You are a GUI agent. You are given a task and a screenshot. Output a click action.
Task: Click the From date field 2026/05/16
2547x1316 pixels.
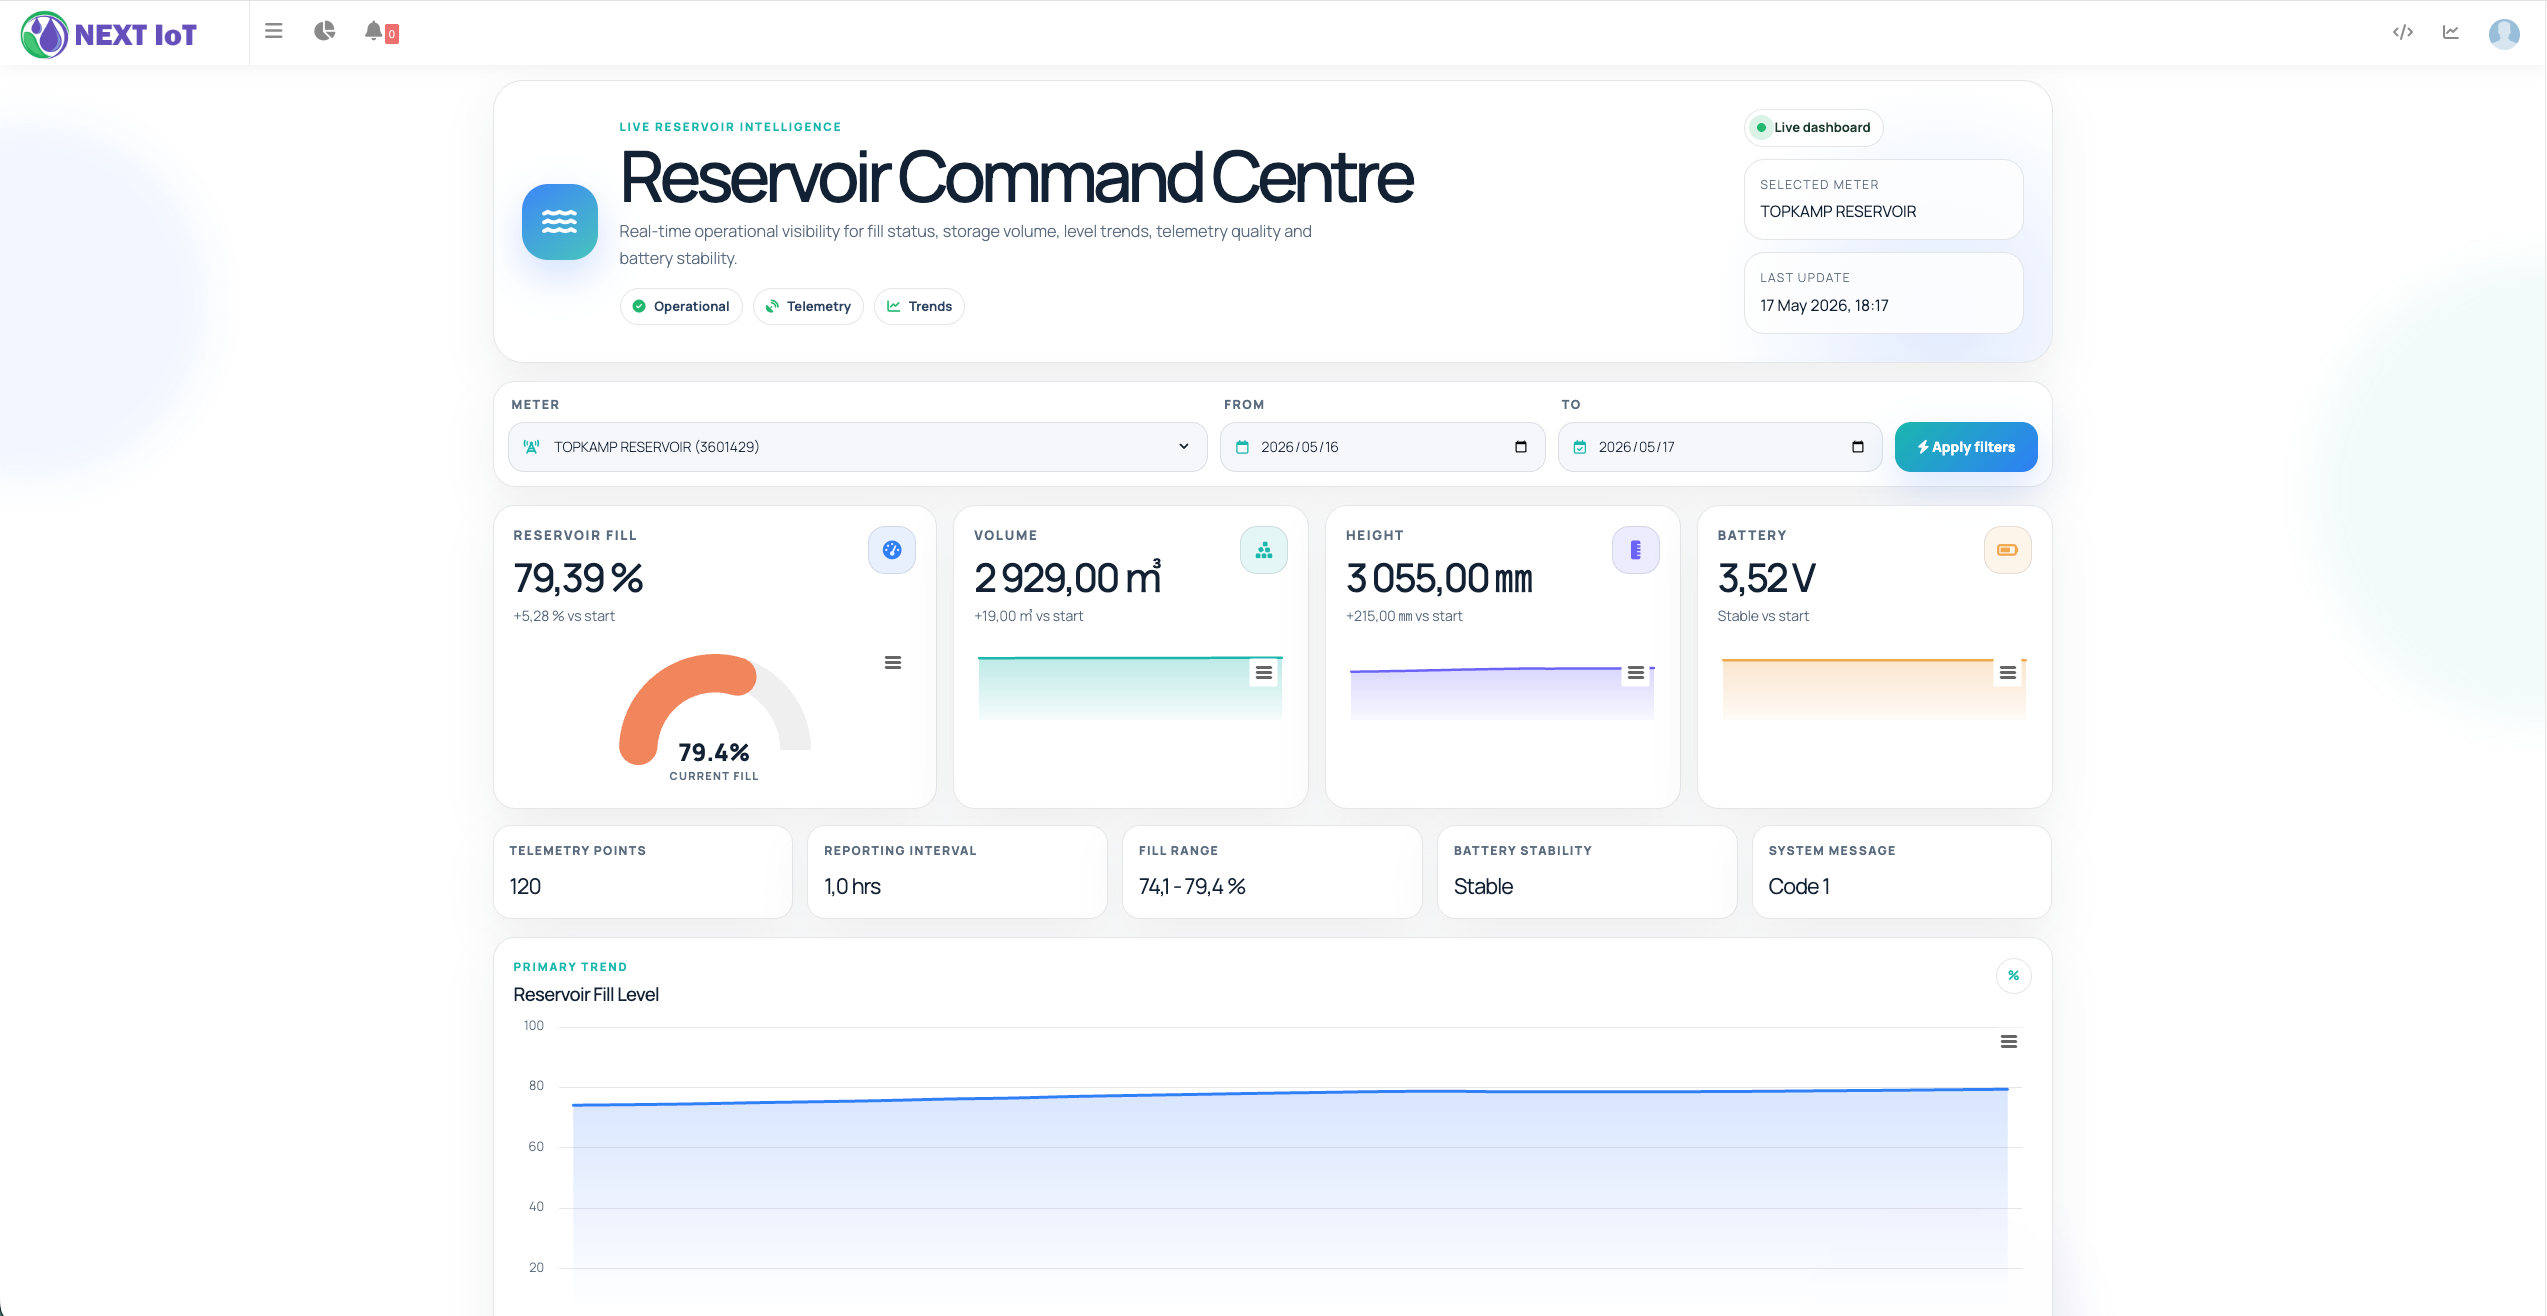click(x=1382, y=447)
